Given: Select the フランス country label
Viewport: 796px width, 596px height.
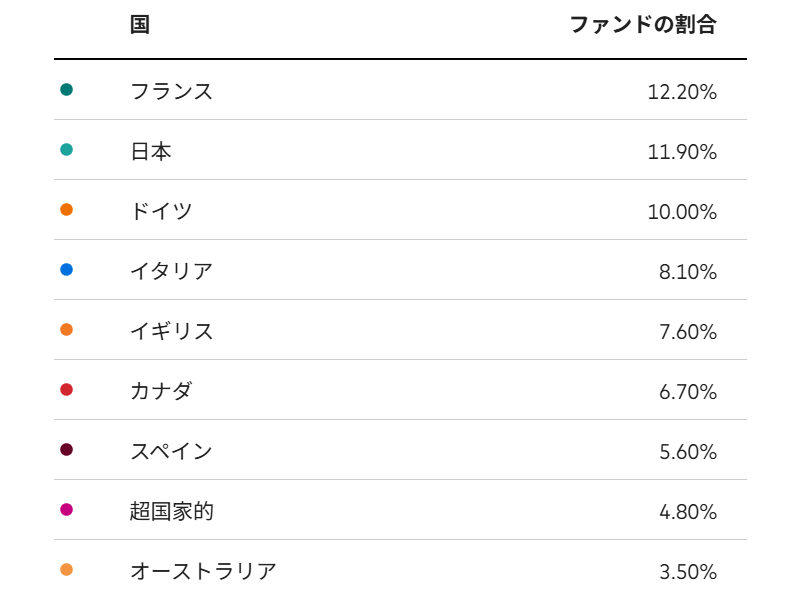Looking at the screenshot, I should pos(171,91).
